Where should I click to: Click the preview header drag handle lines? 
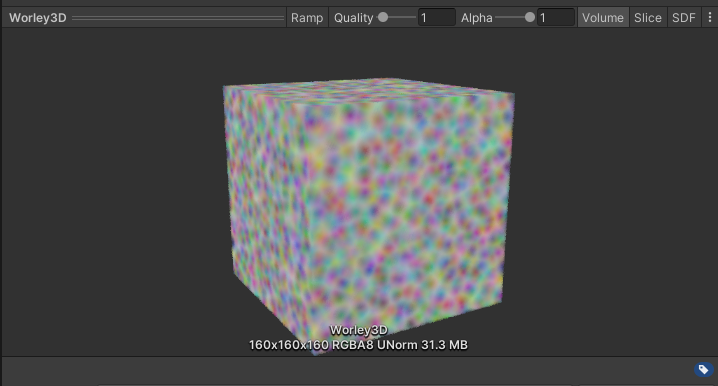(178, 18)
